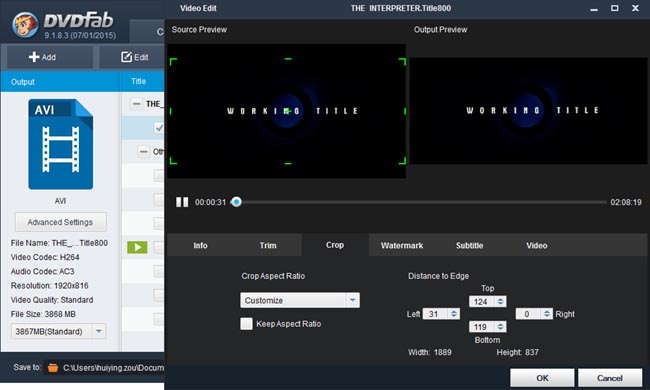The width and height of the screenshot is (650, 390).
Task: Adjust the Right distance stepper arrows
Action: pos(547,314)
